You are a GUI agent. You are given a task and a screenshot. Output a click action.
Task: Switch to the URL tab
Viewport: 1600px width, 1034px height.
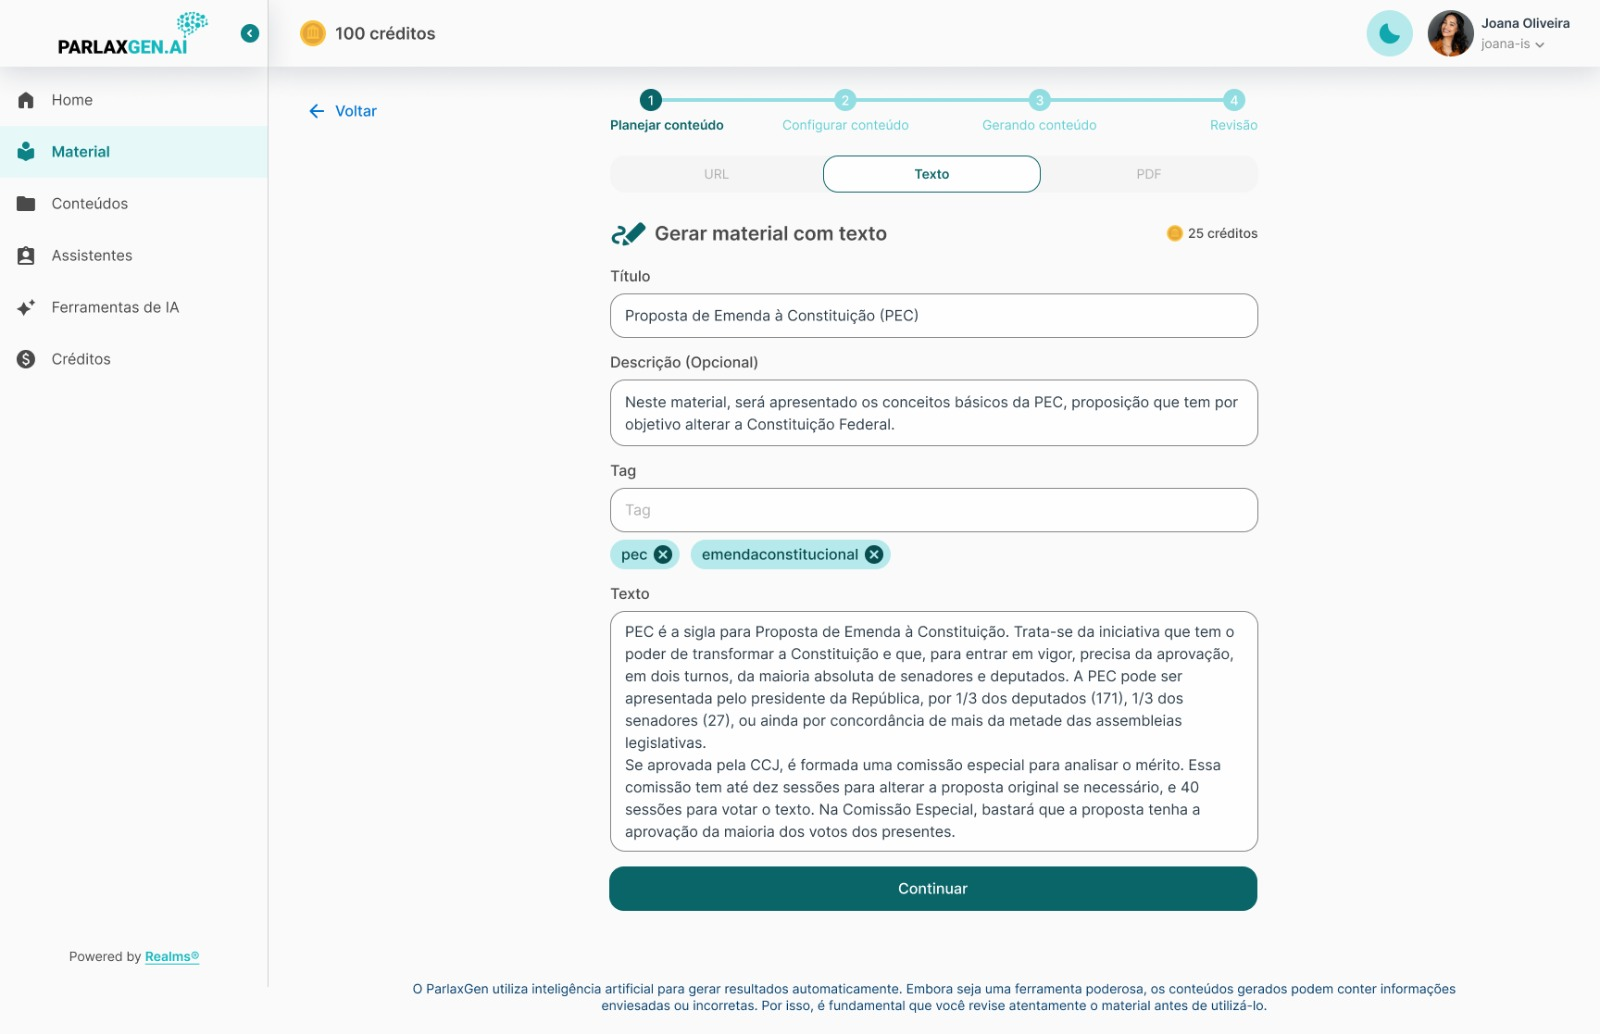point(716,174)
